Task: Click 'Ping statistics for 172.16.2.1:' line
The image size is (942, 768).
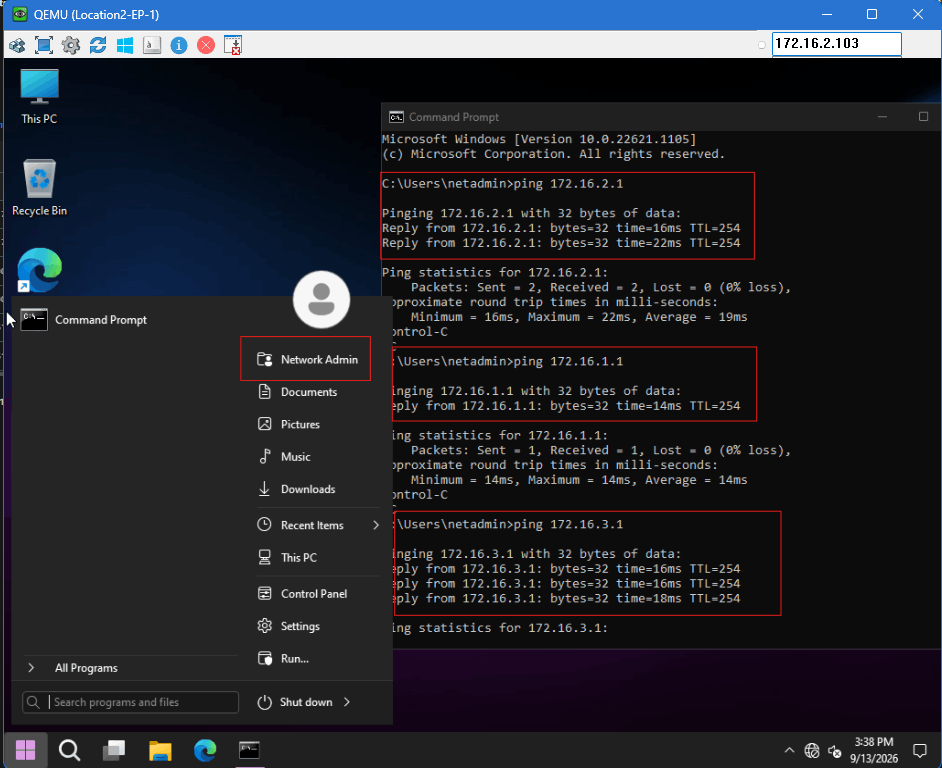Action: click(495, 273)
